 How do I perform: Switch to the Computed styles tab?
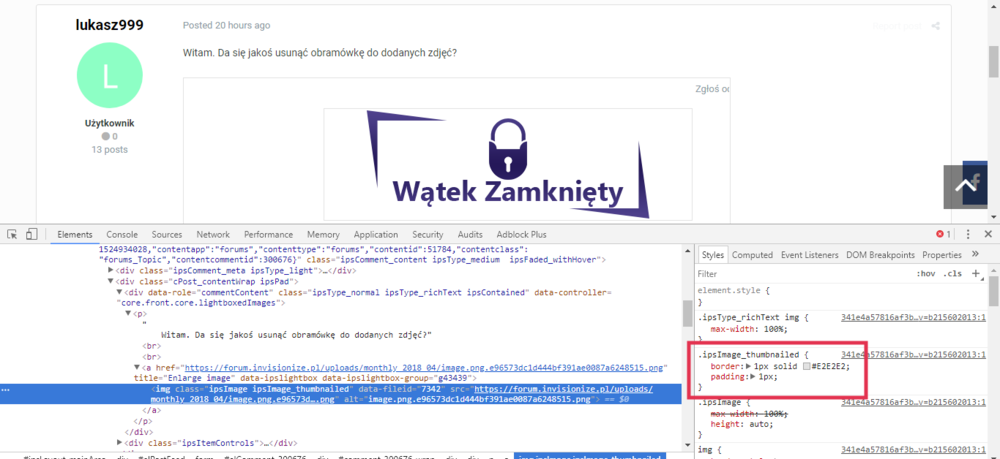click(x=752, y=255)
